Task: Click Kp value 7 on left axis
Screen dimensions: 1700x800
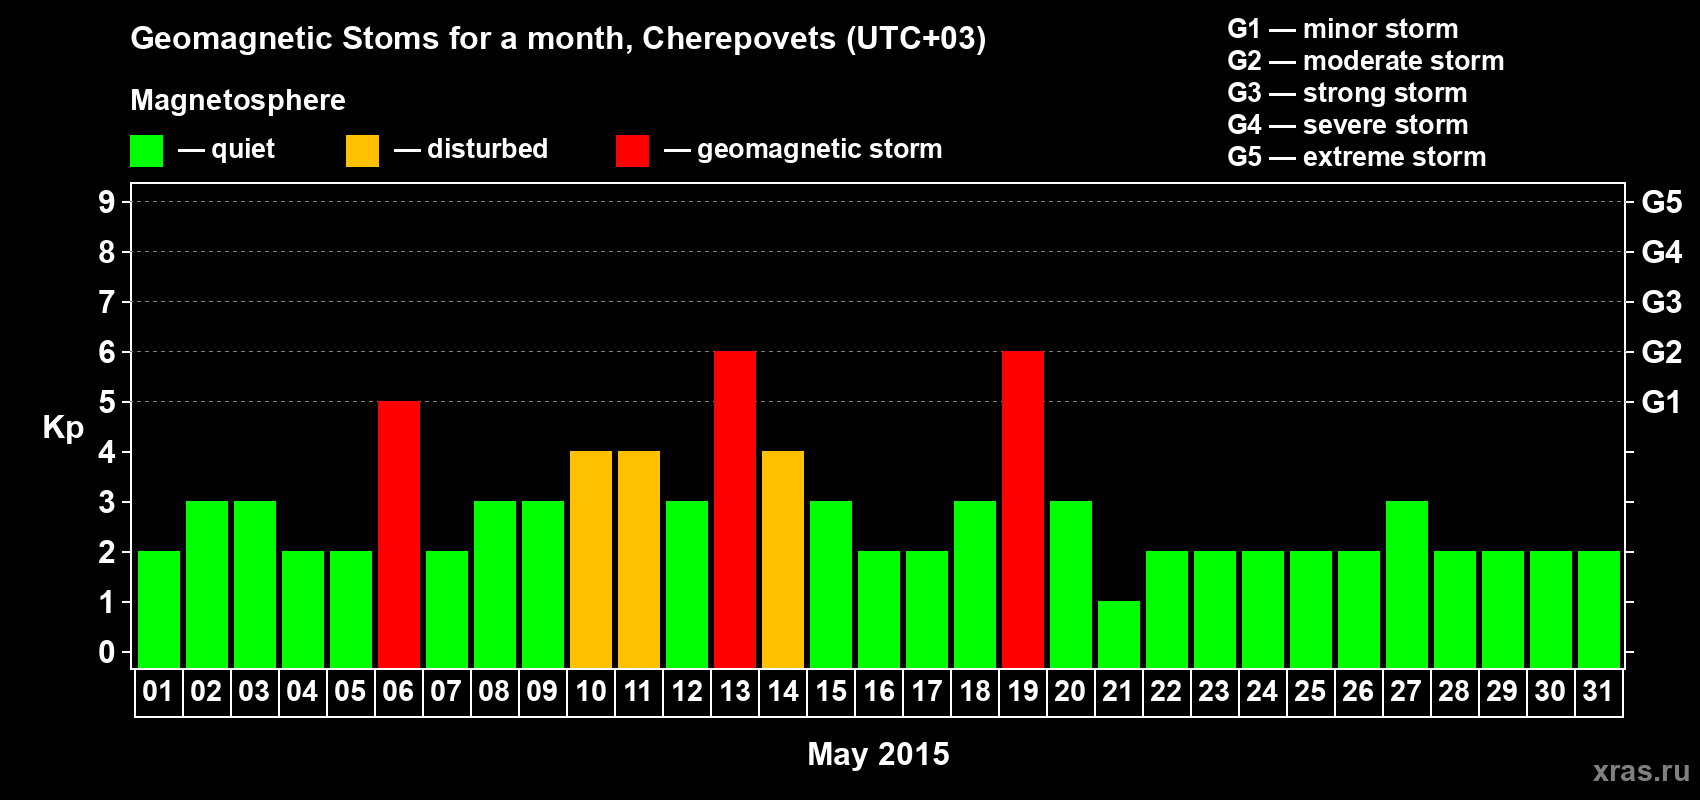Action: 107,302
